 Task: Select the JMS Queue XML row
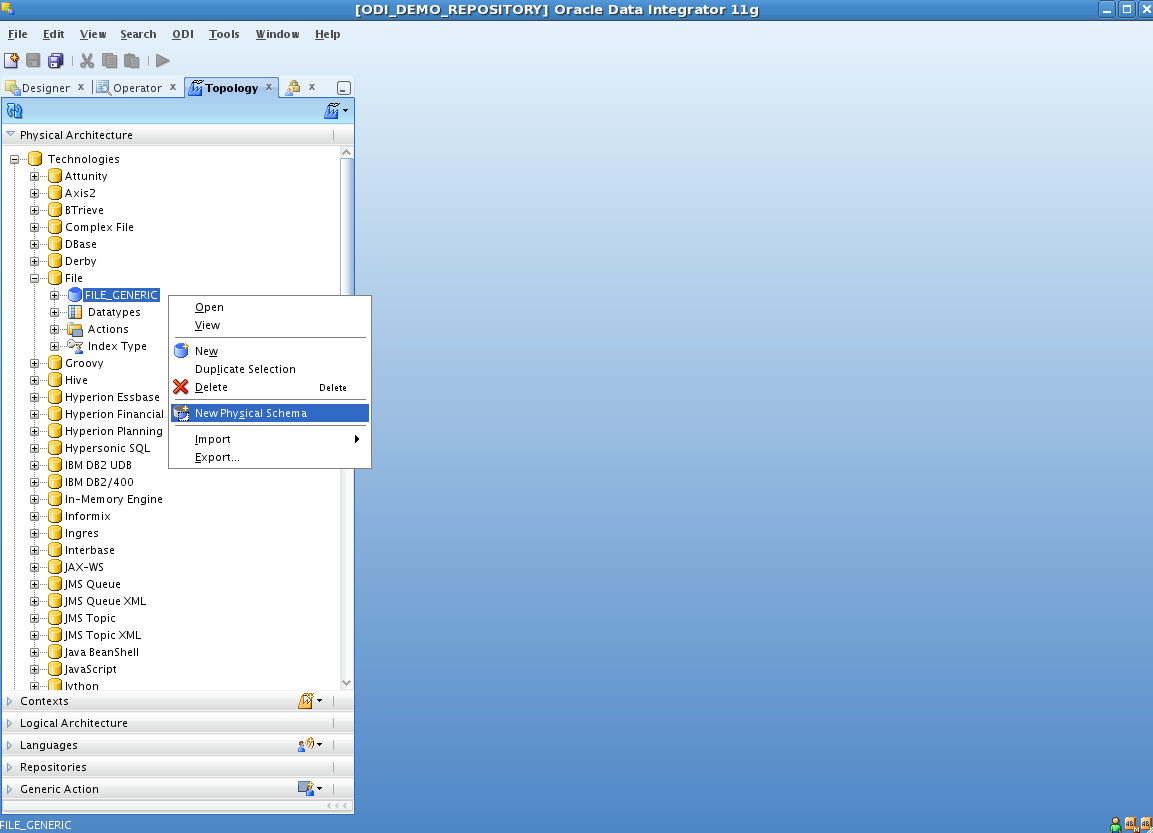[105, 601]
